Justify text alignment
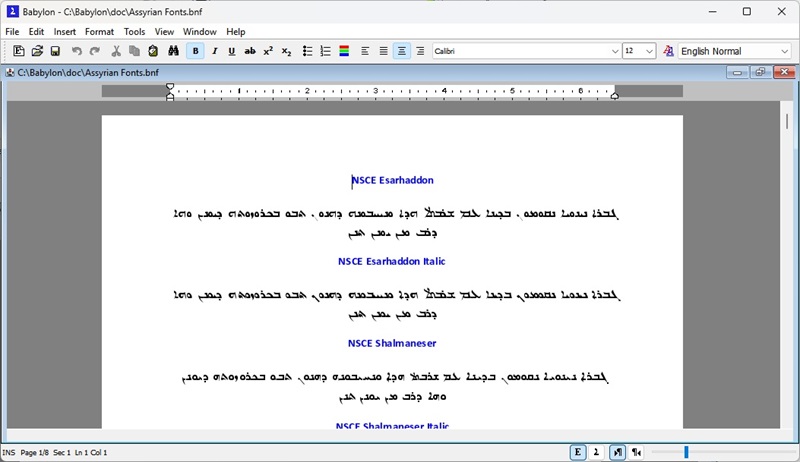The image size is (800, 462). [x=383, y=51]
